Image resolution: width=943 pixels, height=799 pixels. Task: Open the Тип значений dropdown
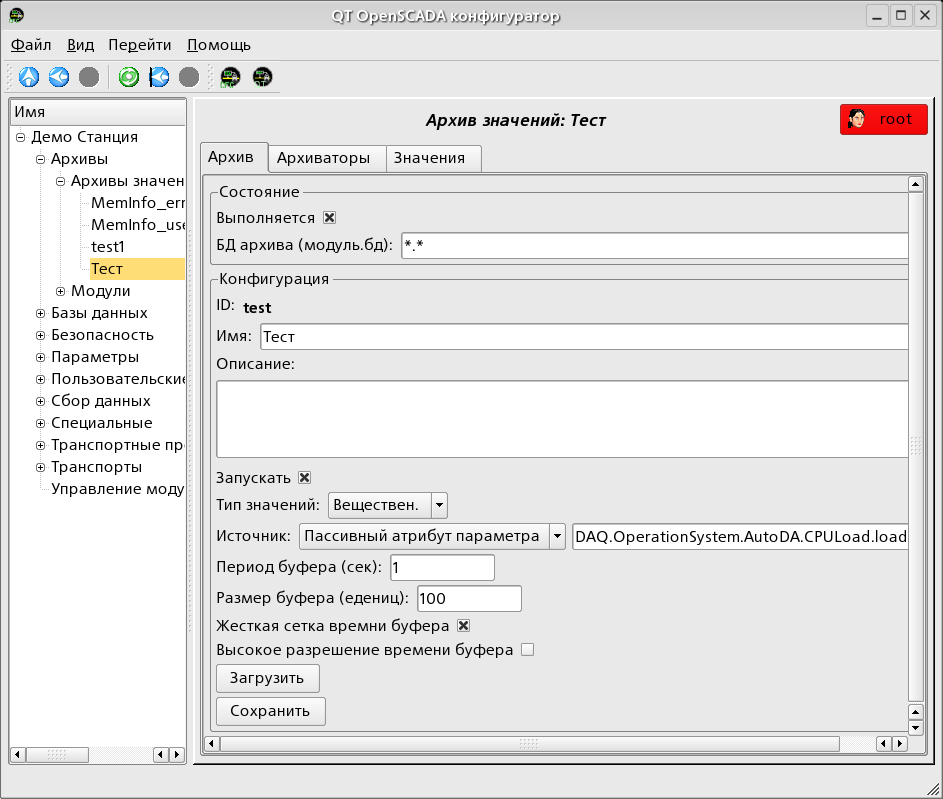(x=439, y=506)
